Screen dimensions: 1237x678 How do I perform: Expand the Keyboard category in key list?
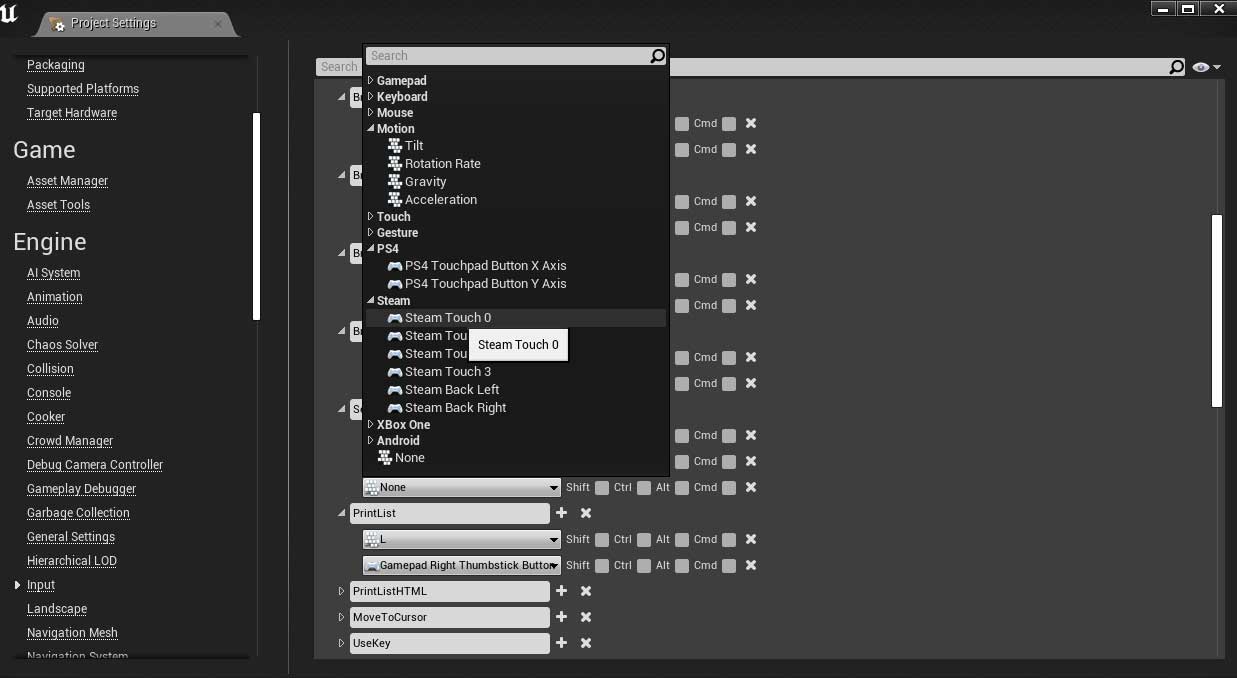tap(371, 97)
